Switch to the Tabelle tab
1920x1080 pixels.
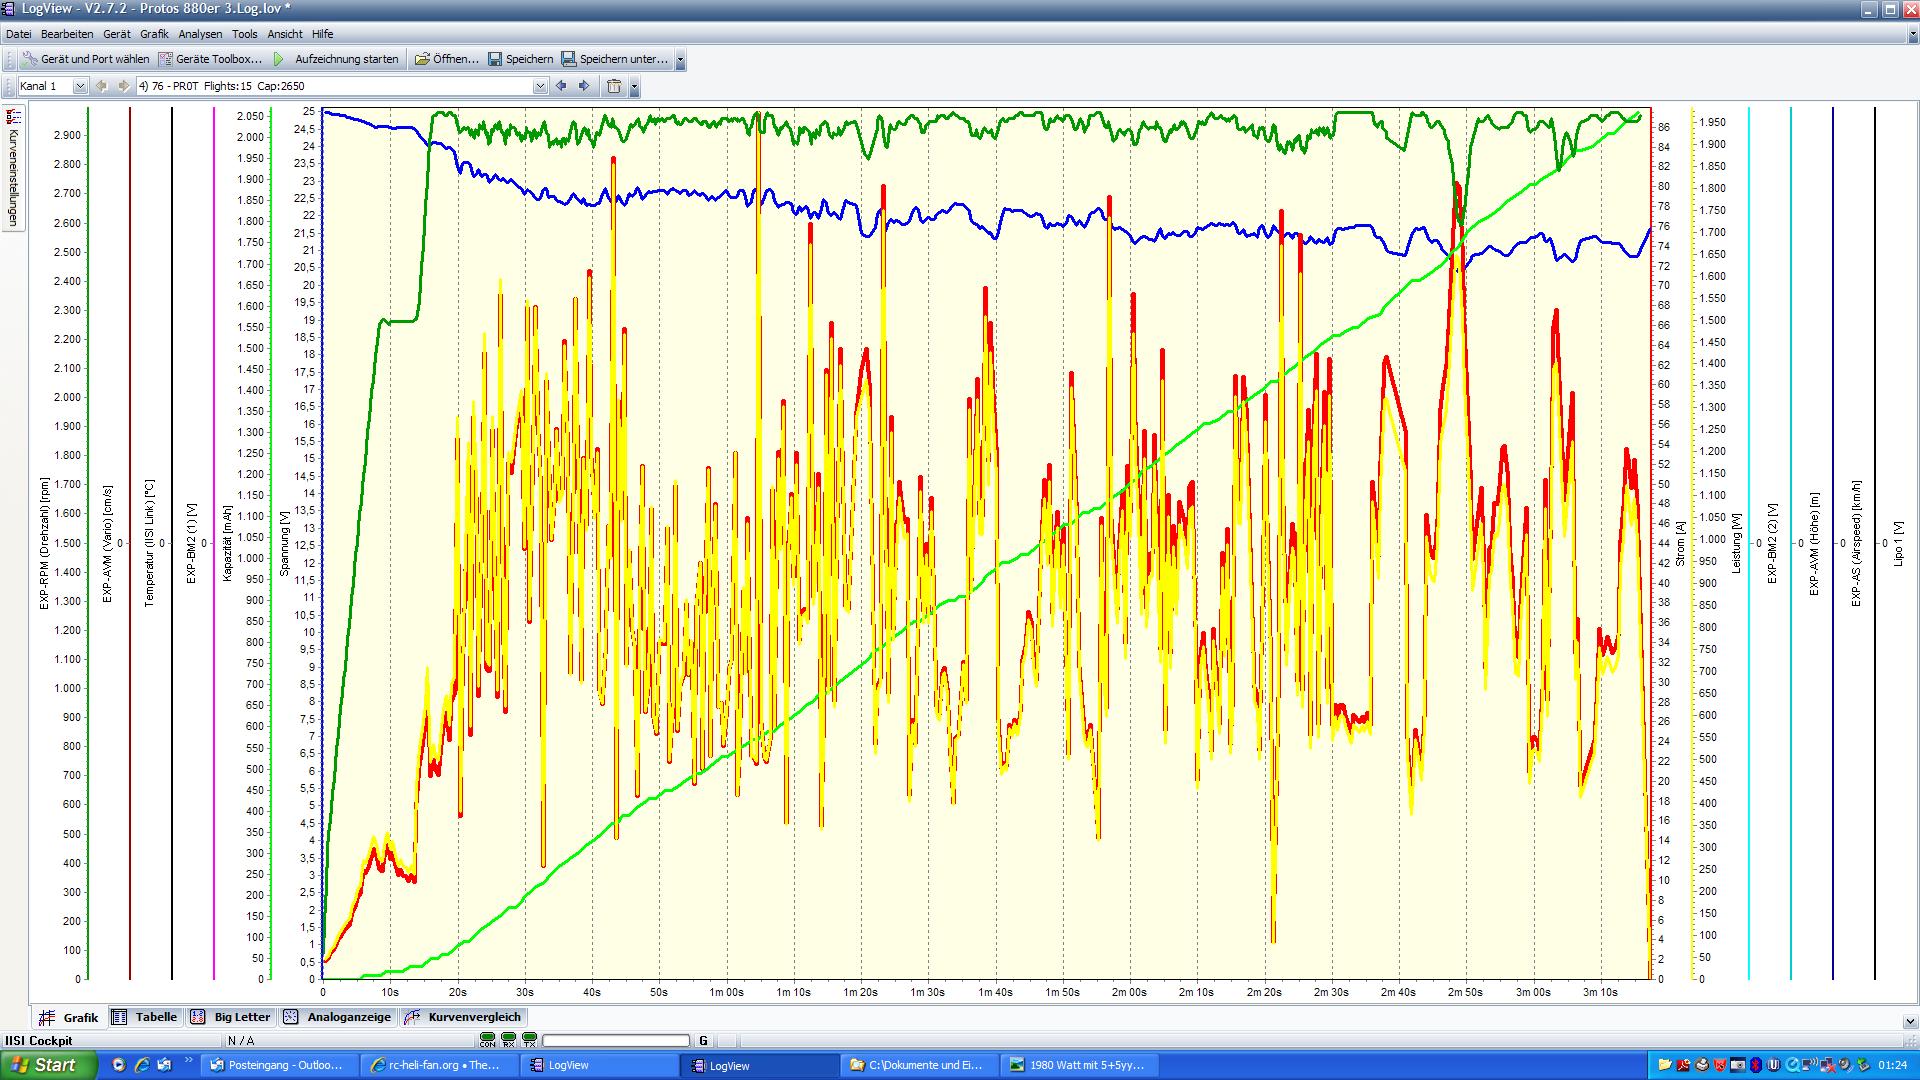tap(145, 1017)
